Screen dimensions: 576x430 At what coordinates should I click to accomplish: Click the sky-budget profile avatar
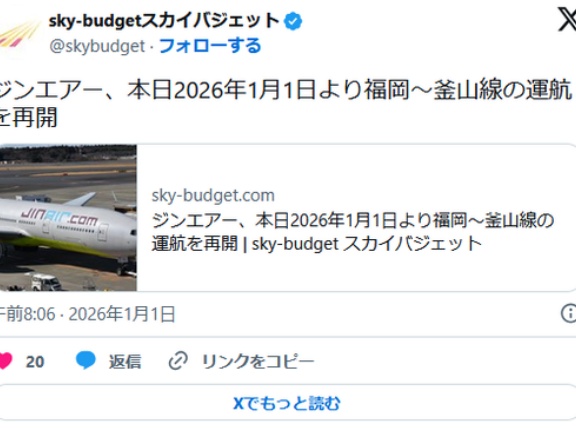[18, 37]
